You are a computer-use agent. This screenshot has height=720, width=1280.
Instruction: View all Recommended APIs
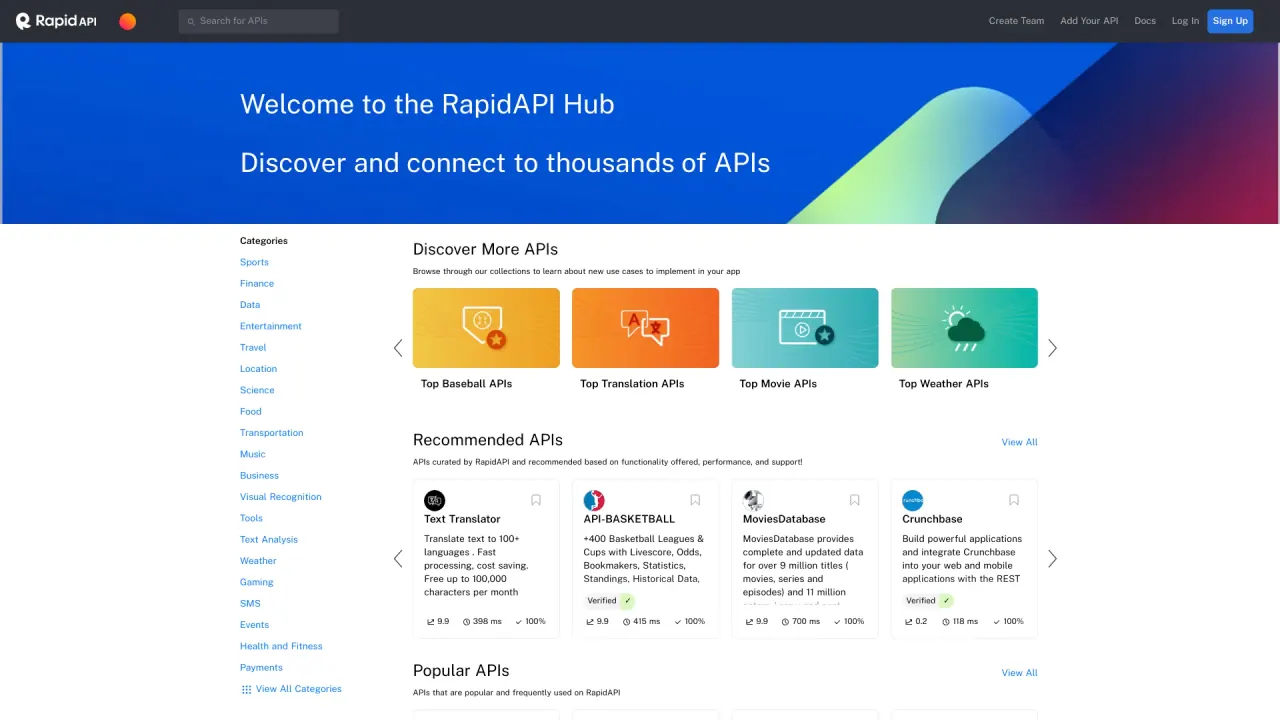point(1020,442)
